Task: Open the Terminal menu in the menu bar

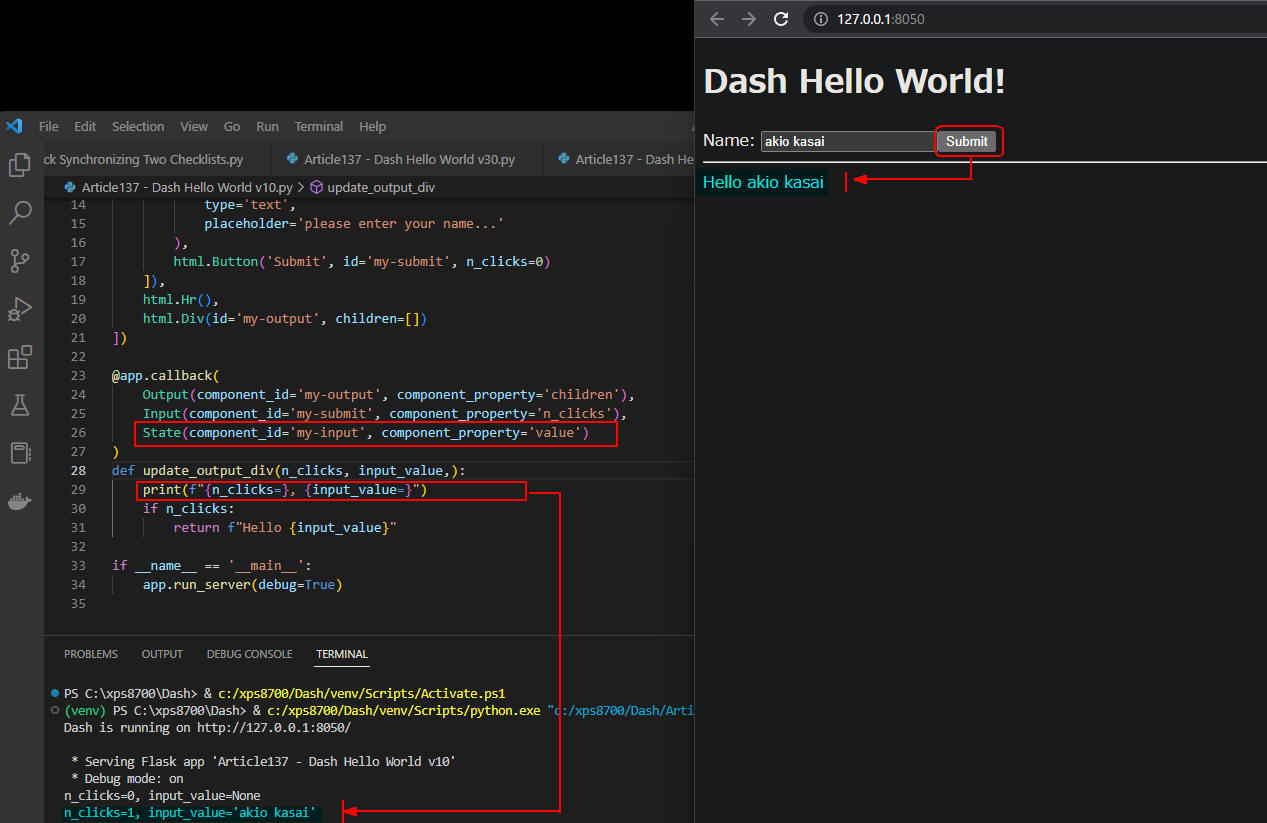Action: 319,126
